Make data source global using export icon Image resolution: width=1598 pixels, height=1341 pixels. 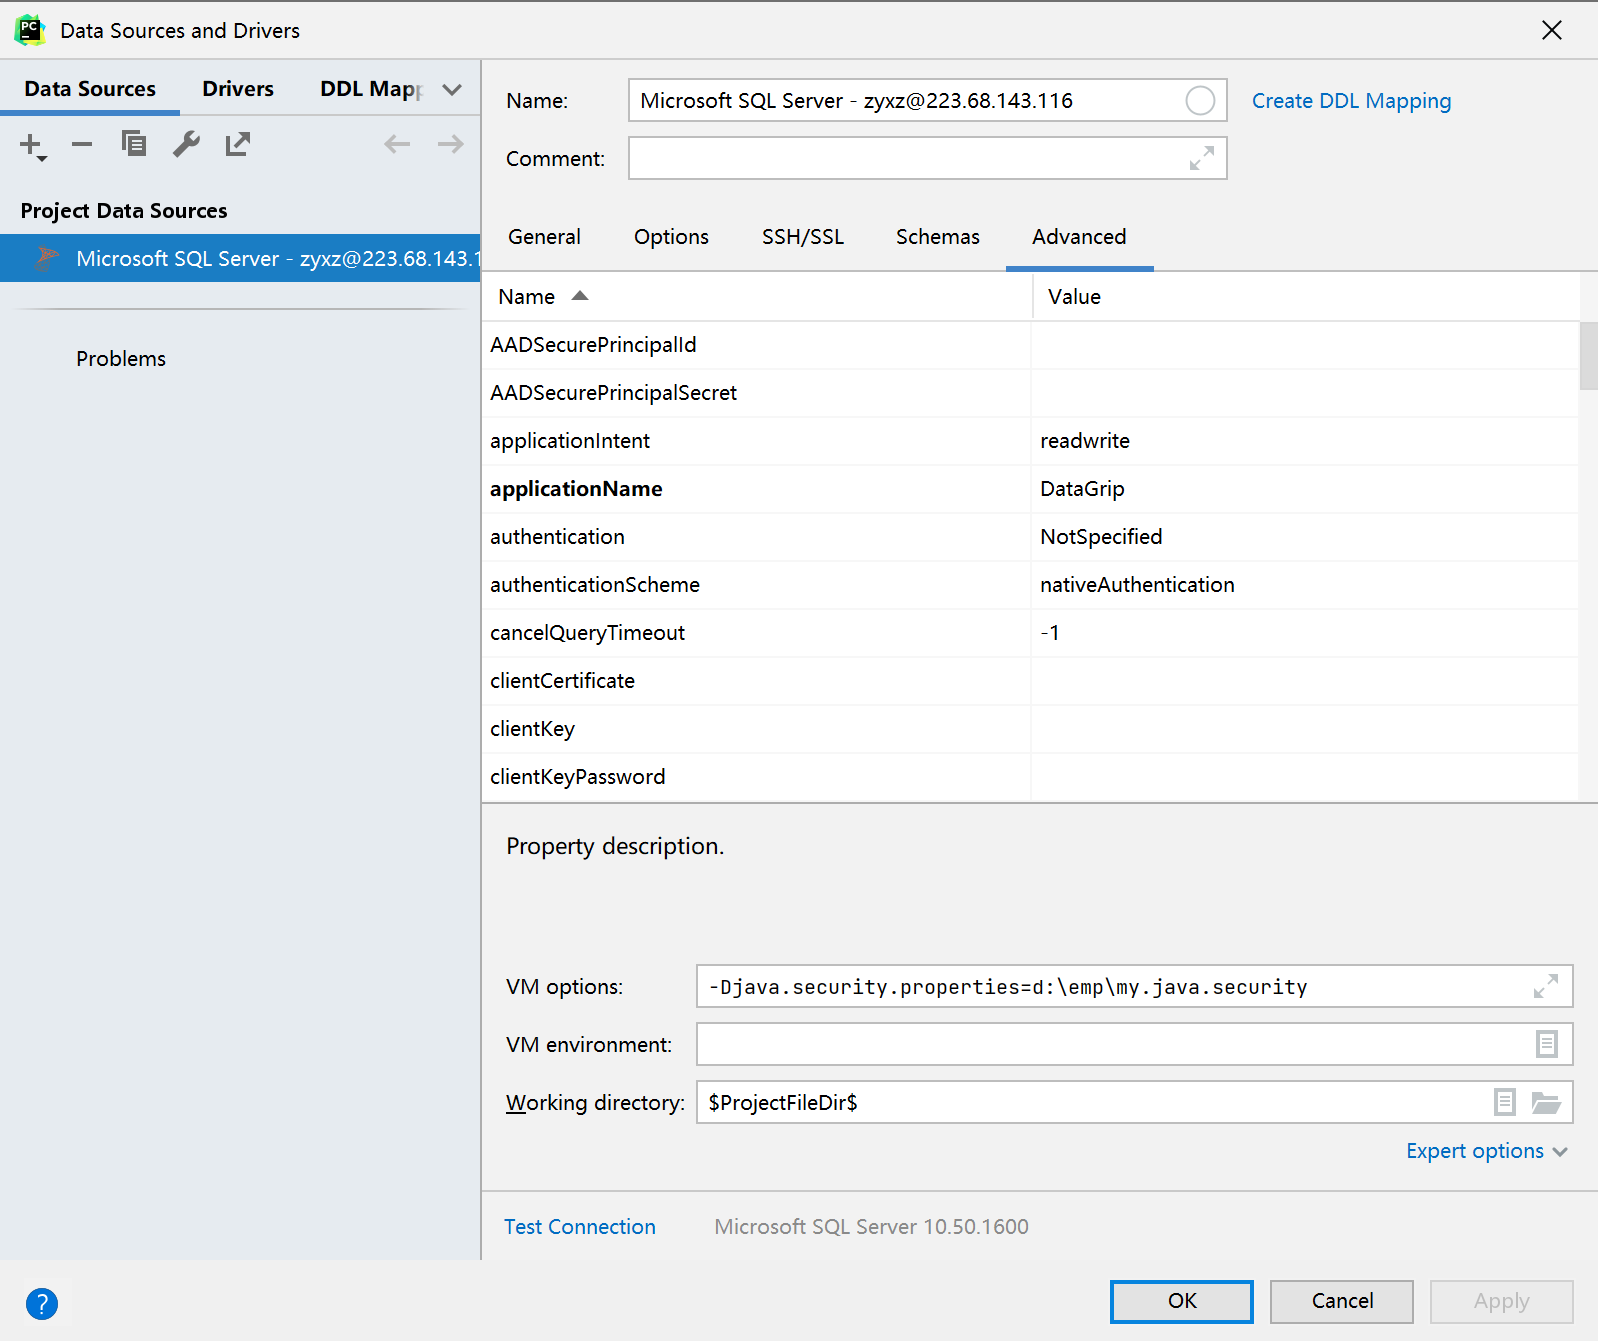point(238,145)
